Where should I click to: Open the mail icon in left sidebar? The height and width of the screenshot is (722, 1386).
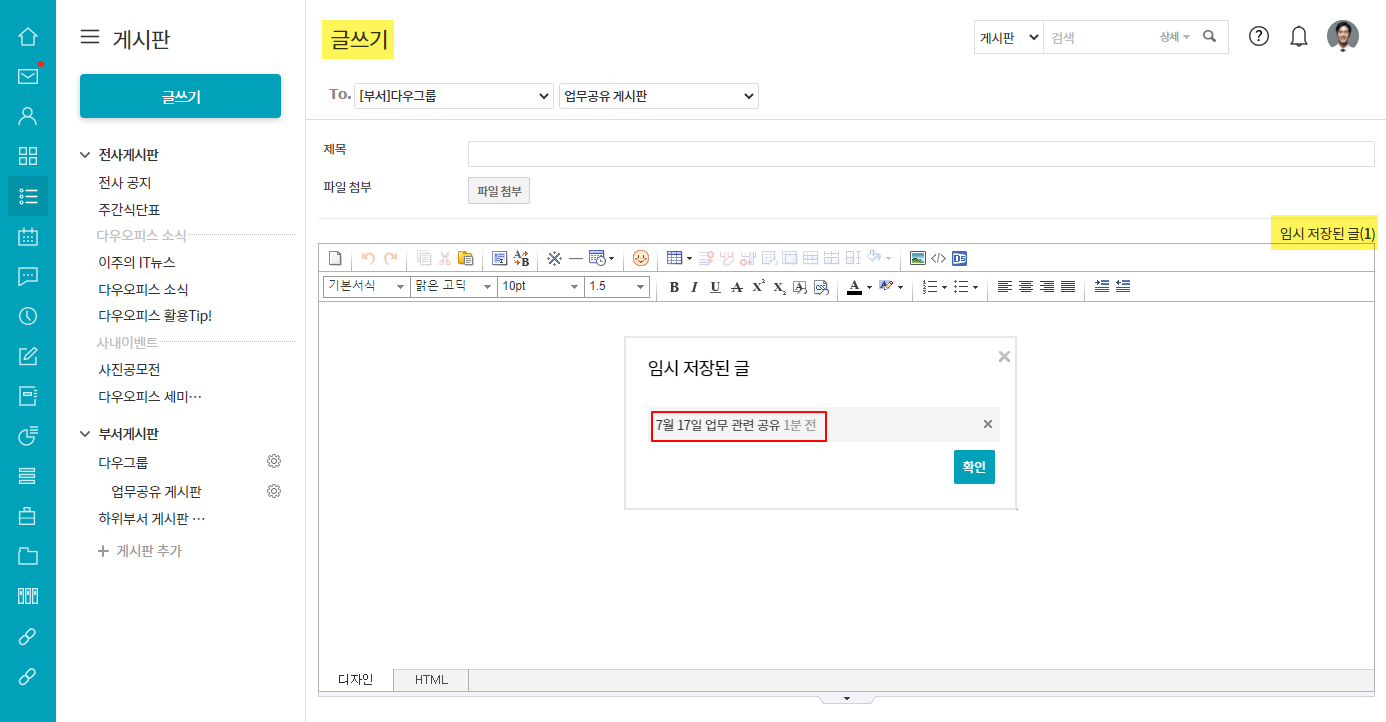28,77
